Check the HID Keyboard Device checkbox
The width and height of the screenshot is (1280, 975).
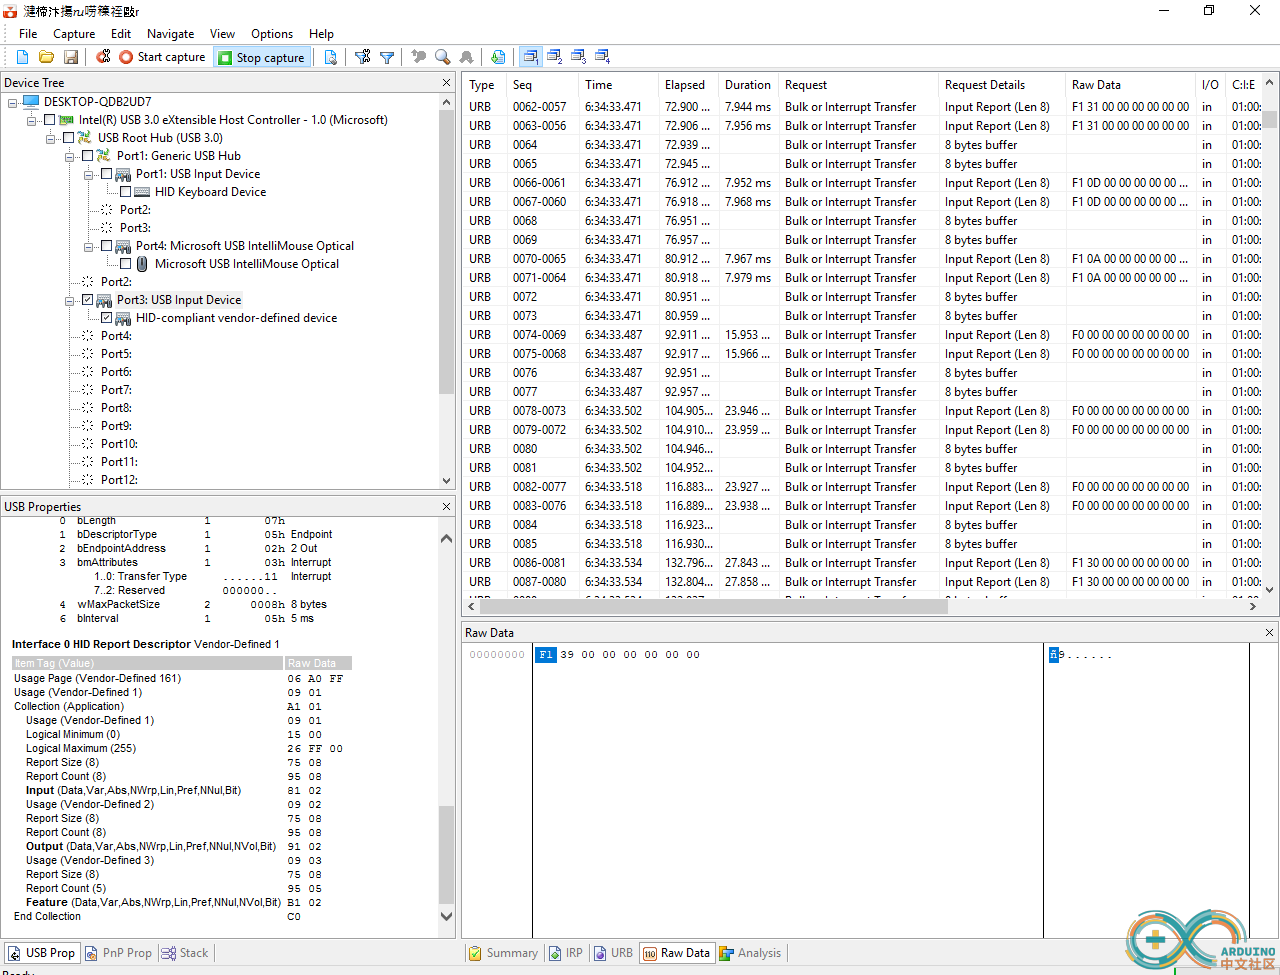125,192
